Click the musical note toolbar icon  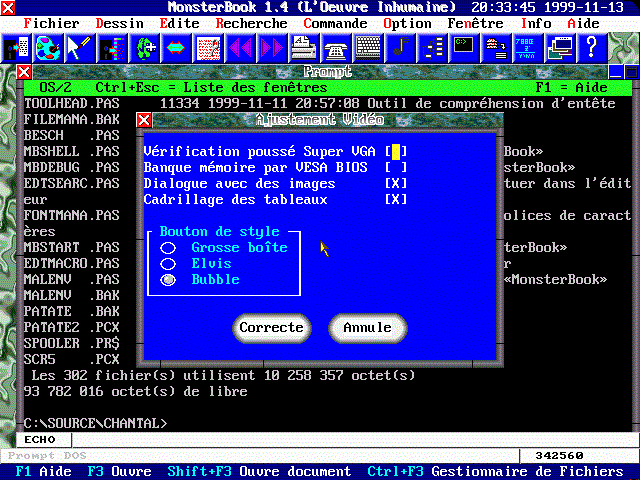(x=400, y=48)
